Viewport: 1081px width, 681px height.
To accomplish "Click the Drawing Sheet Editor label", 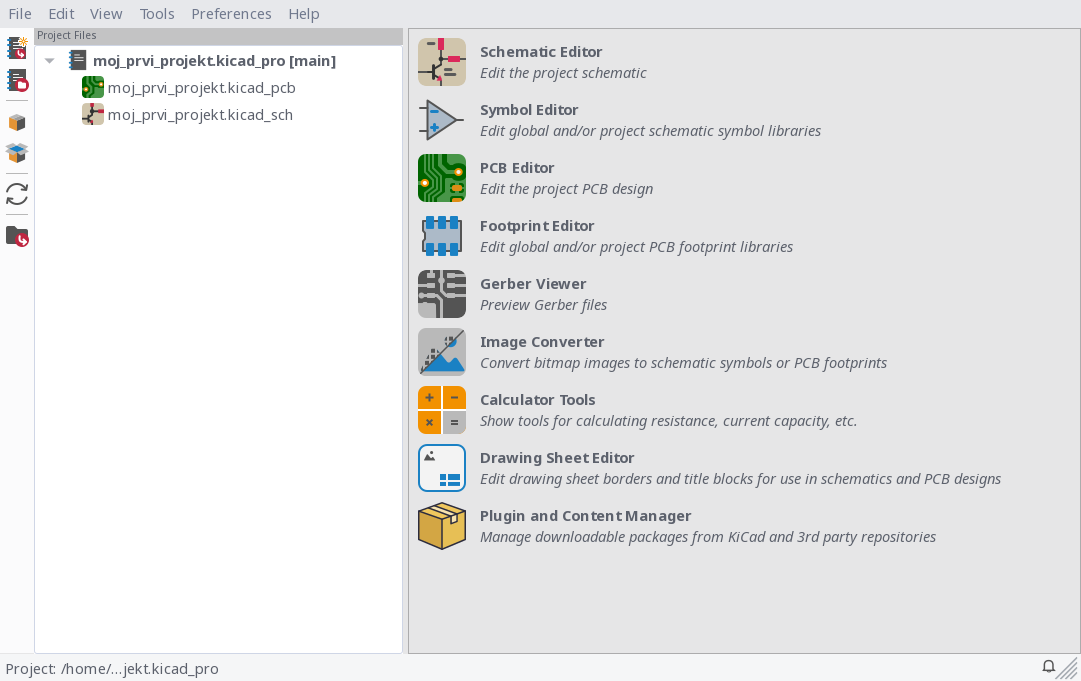I will click(x=557, y=458).
